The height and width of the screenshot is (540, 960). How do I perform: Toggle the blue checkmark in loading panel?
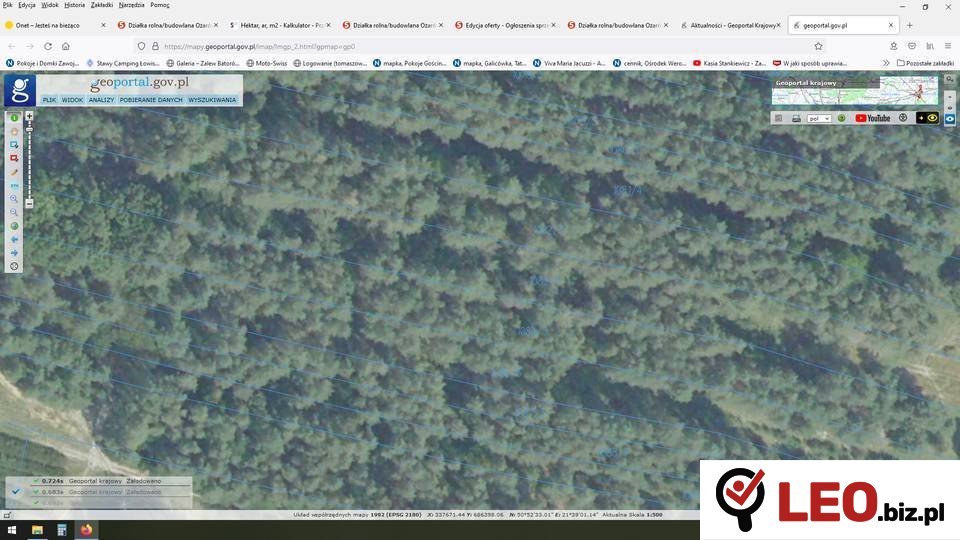click(x=16, y=491)
